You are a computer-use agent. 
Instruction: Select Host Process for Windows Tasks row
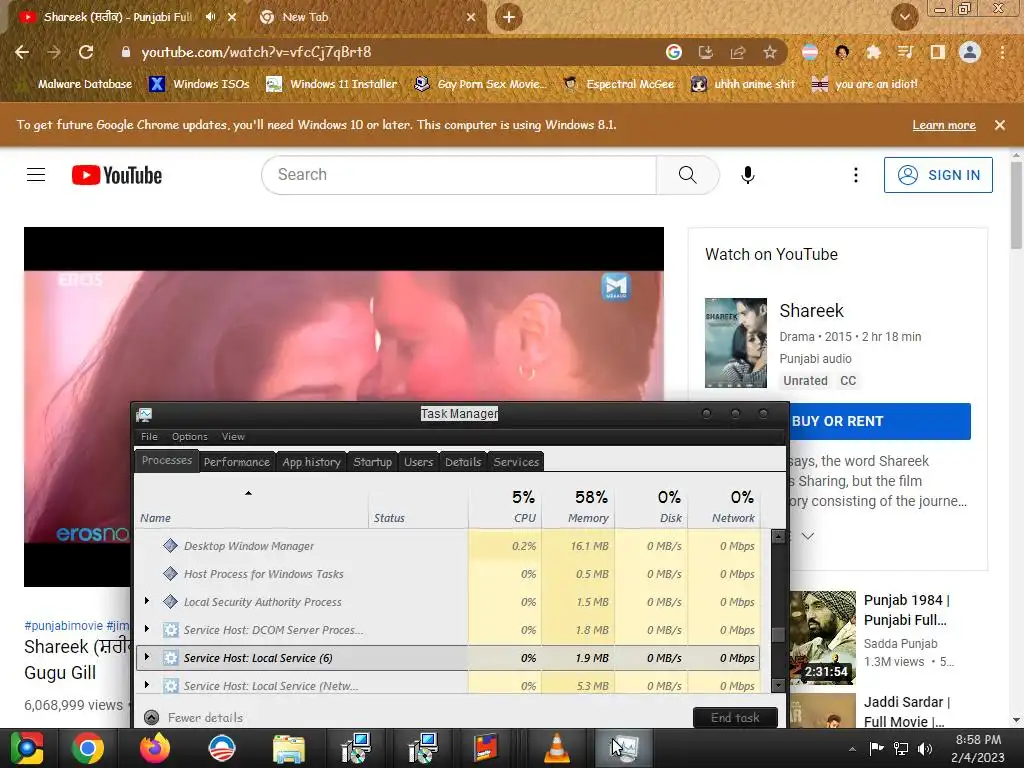[x=448, y=573]
